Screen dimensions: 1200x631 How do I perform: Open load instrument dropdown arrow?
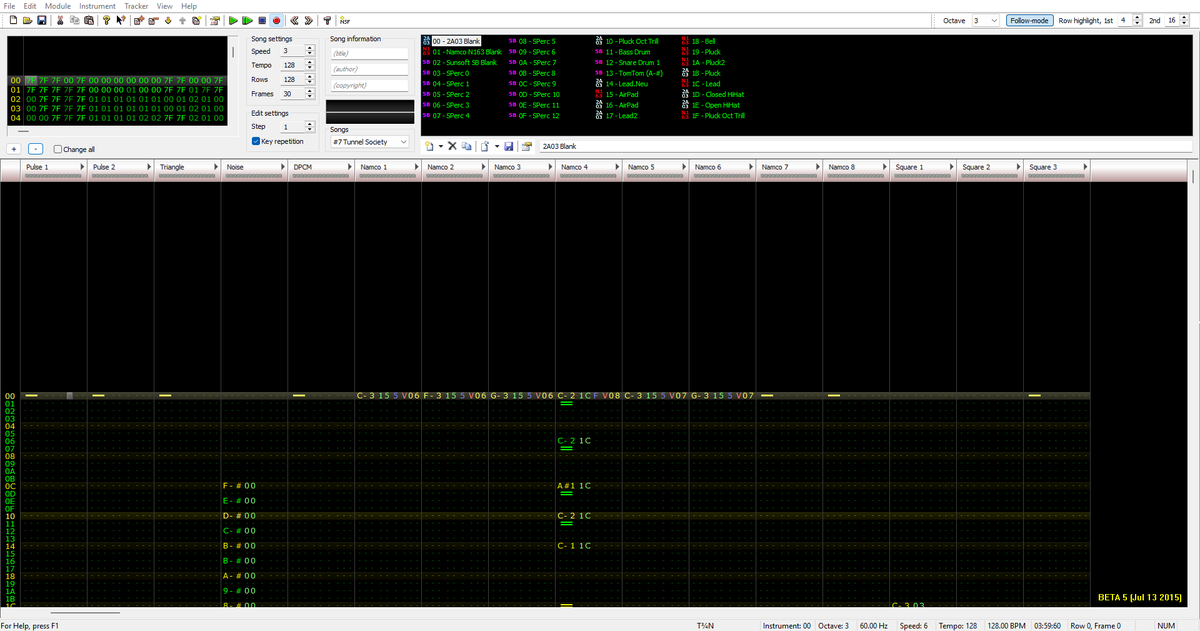point(497,146)
